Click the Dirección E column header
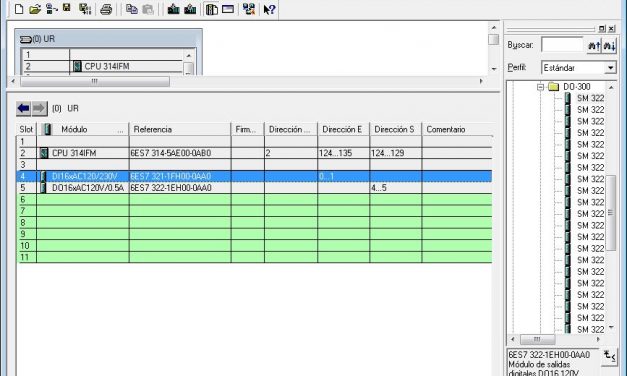627x376 pixels. pos(344,129)
